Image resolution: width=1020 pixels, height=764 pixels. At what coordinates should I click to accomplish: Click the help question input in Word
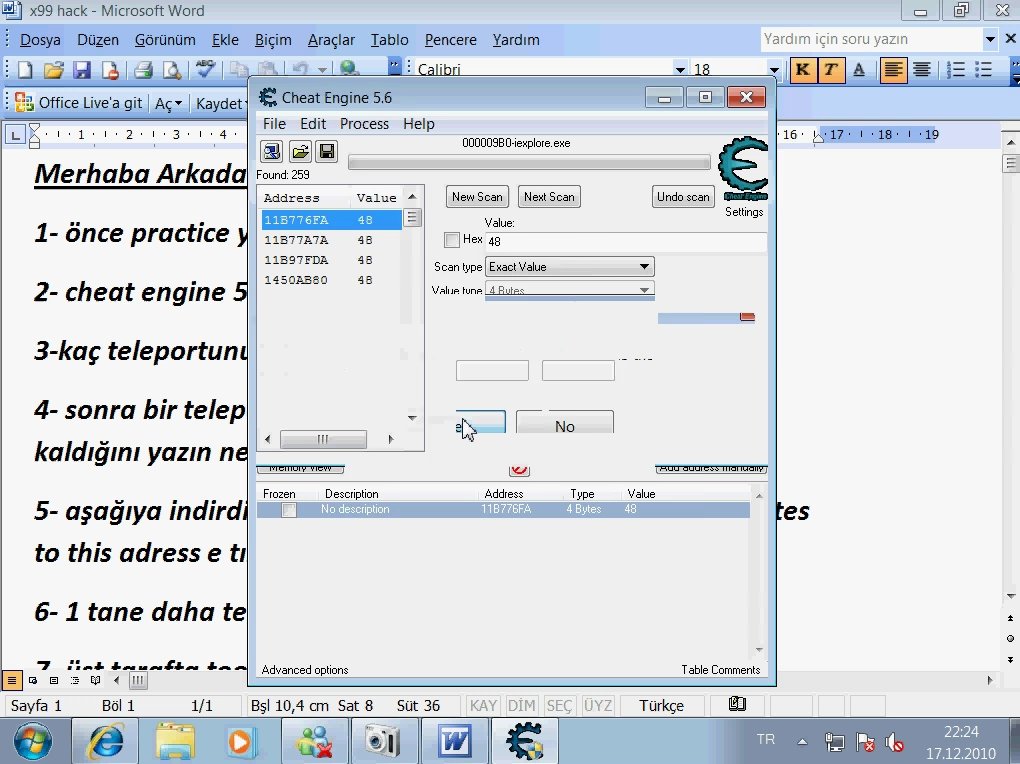pyautogui.click(x=872, y=39)
